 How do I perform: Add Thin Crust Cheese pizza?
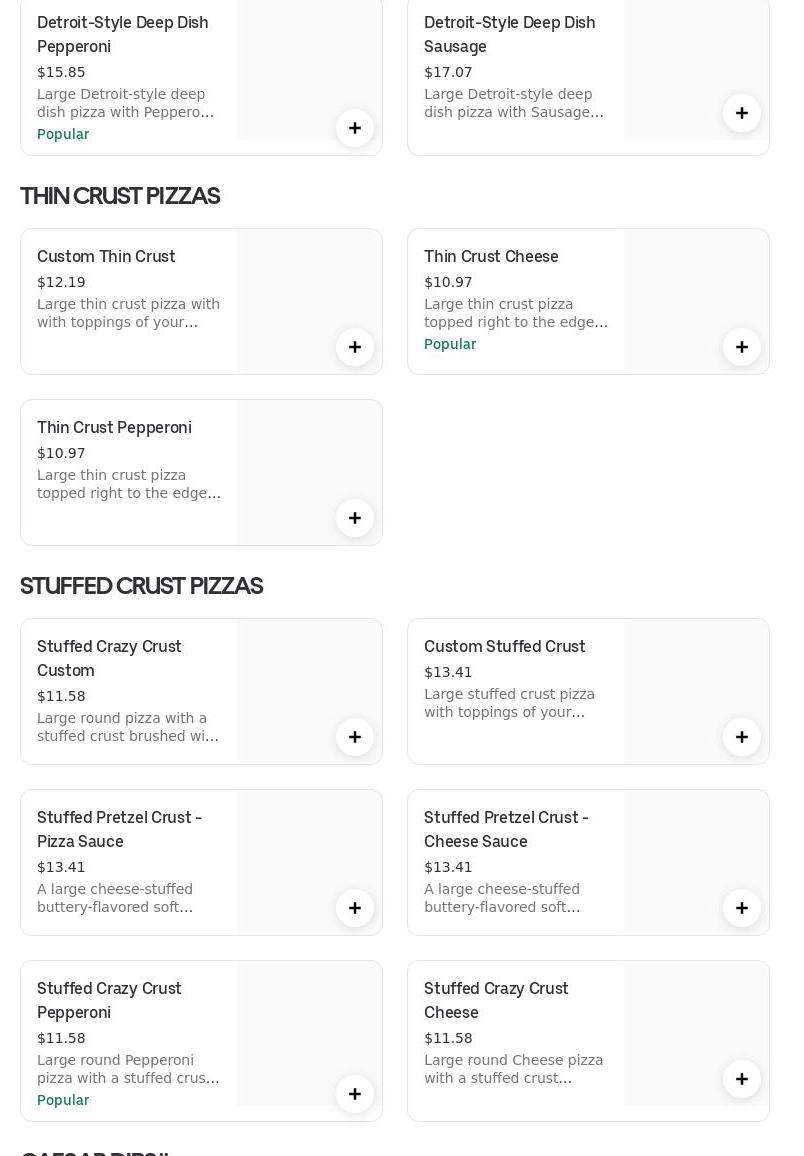tap(742, 347)
